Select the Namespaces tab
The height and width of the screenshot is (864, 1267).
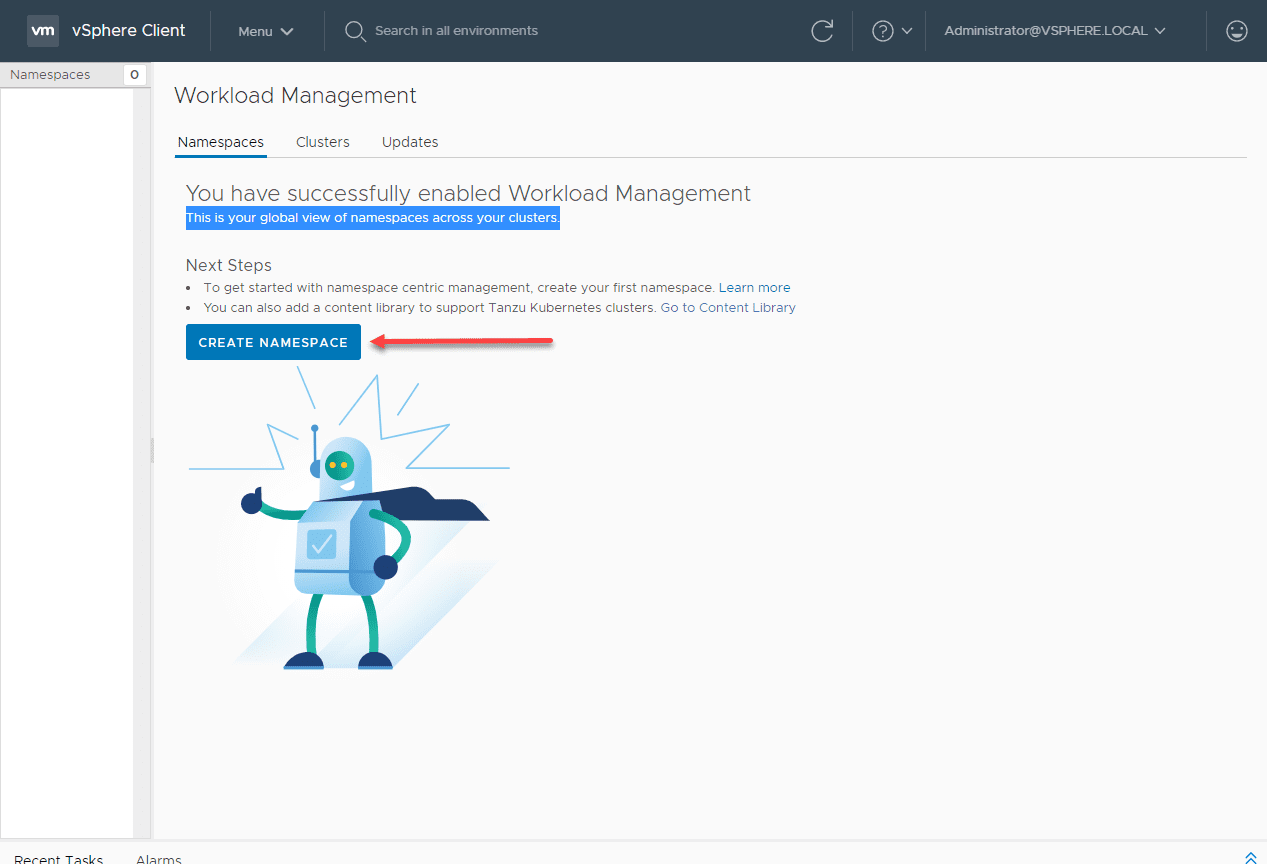pos(220,142)
